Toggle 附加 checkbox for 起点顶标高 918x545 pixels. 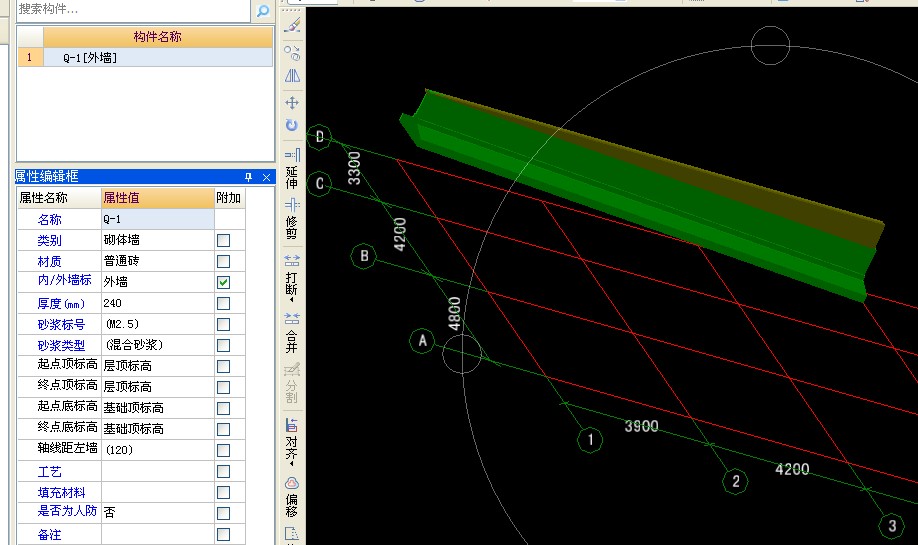tap(223, 366)
